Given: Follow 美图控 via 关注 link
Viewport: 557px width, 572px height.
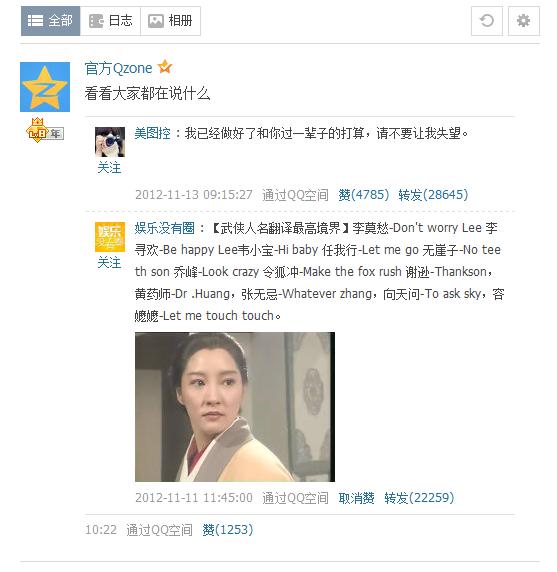Looking at the screenshot, I should pos(109,168).
